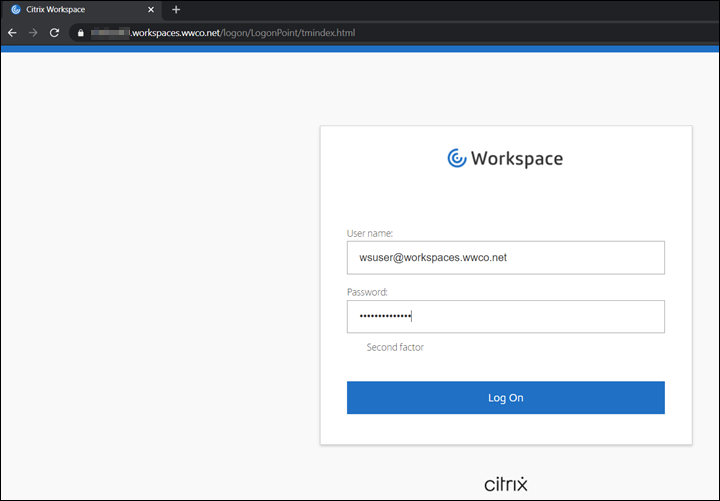Screen dimensions: 720x501
Task: Open a new tab with the plus icon
Action: [176, 9]
